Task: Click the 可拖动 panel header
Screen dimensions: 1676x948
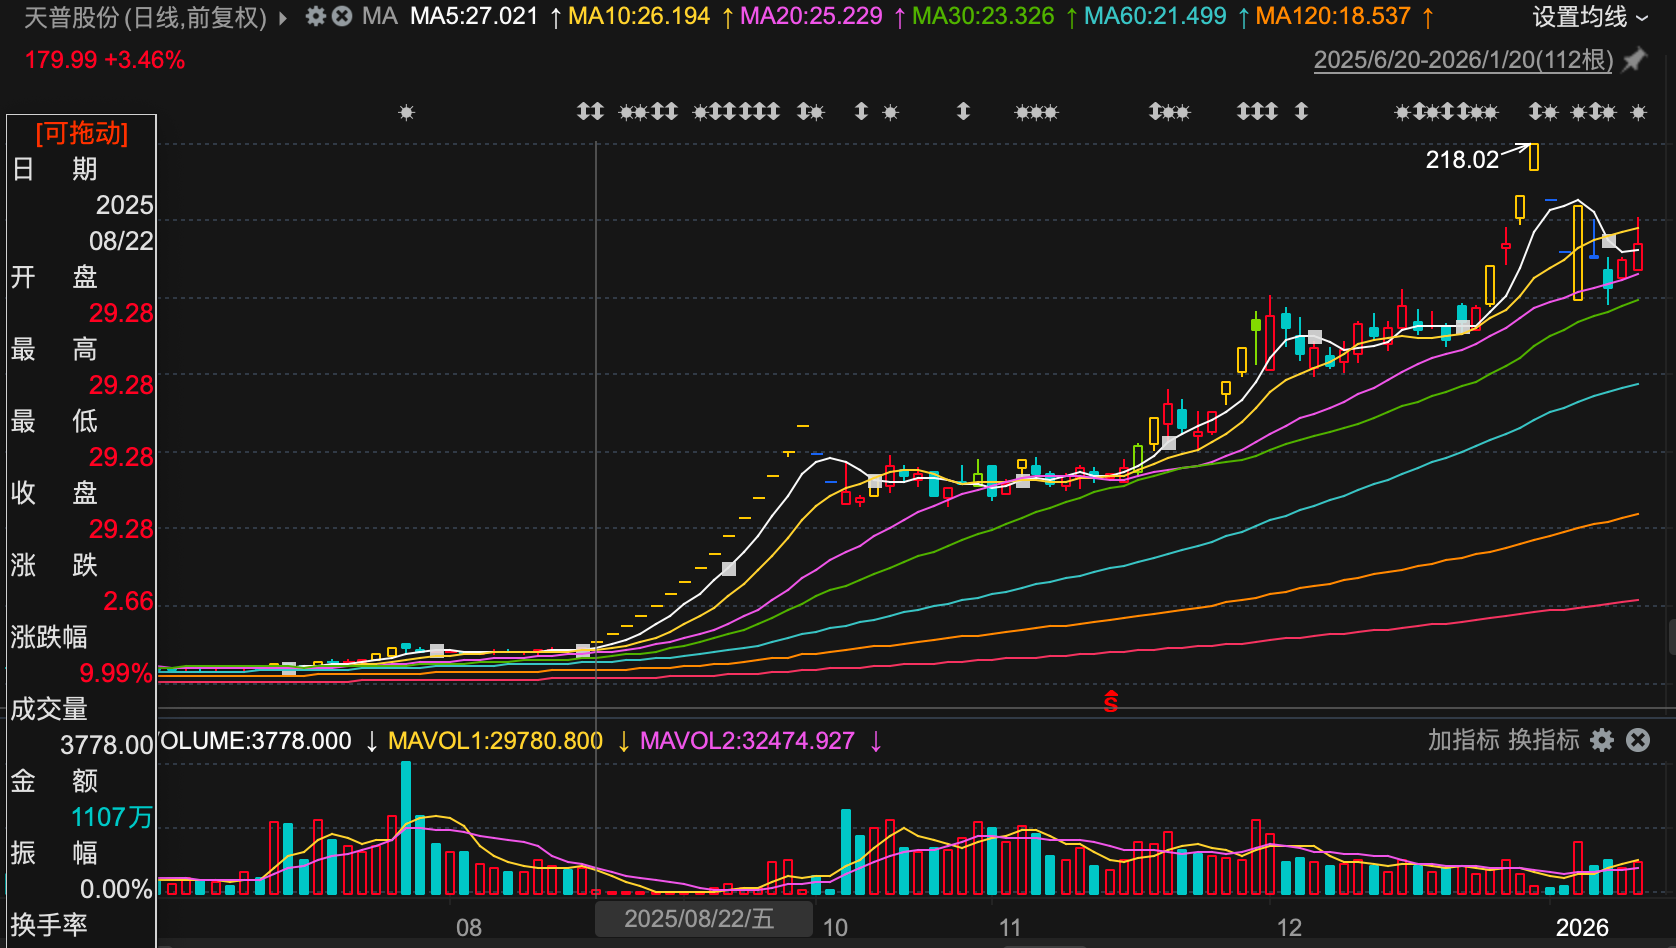Action: click(82, 133)
